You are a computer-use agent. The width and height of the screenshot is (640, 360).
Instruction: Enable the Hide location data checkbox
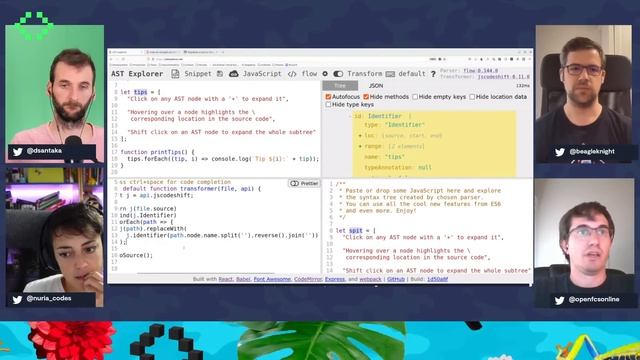coord(472,97)
